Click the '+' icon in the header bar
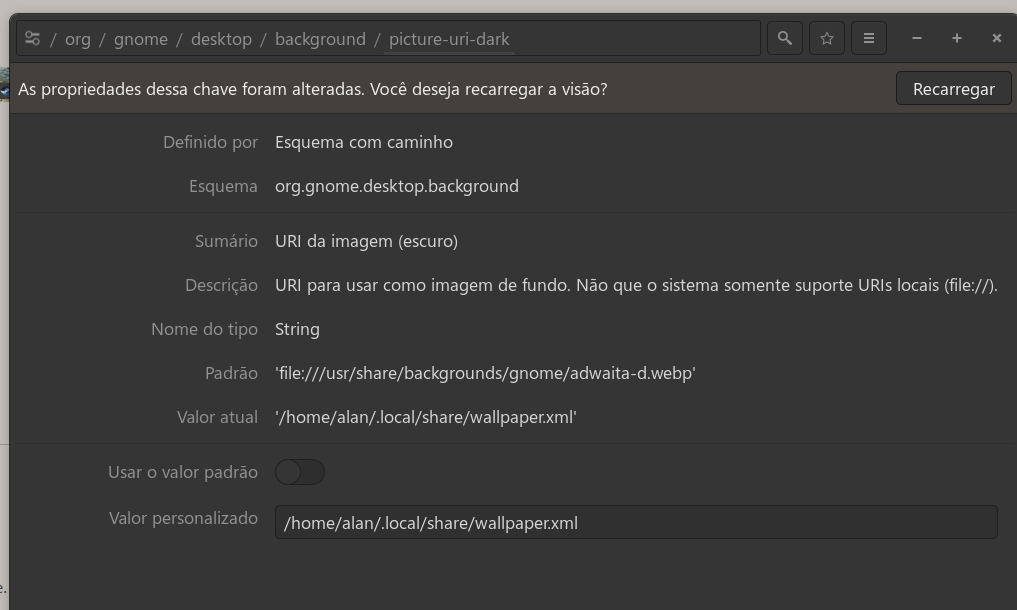Screen dimensions: 1017x610 tap(956, 38)
